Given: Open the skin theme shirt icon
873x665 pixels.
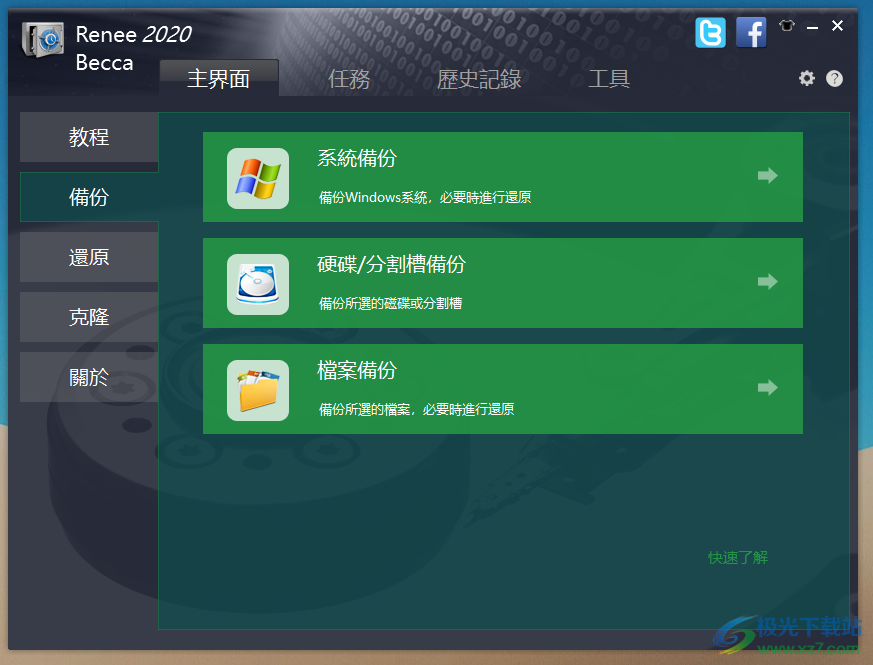Looking at the screenshot, I should pos(786,26).
